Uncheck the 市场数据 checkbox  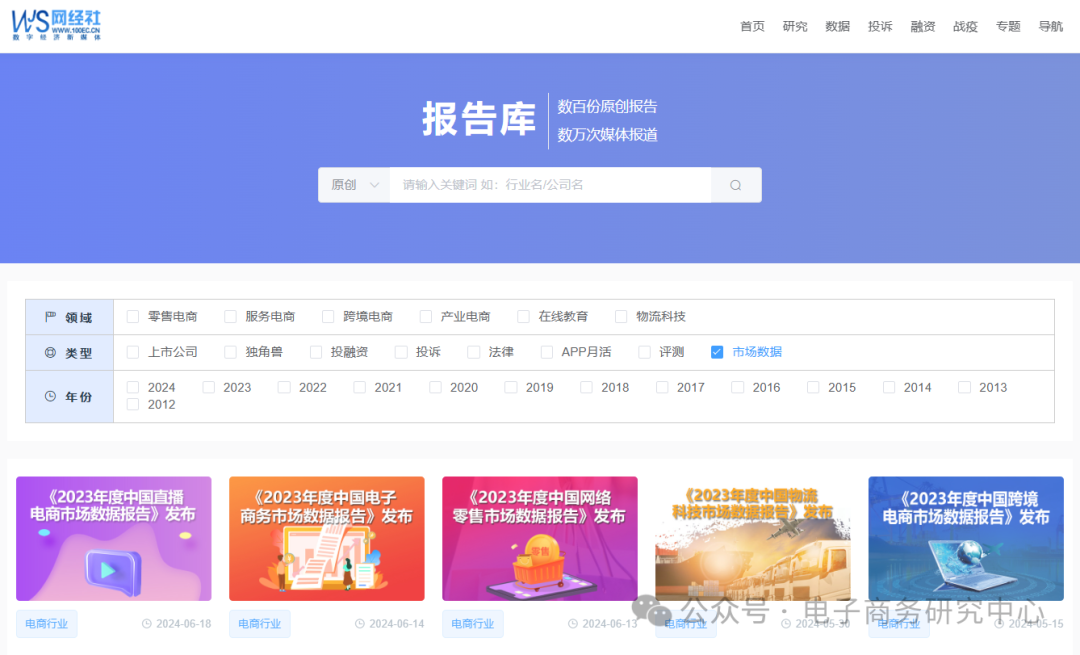coord(717,352)
